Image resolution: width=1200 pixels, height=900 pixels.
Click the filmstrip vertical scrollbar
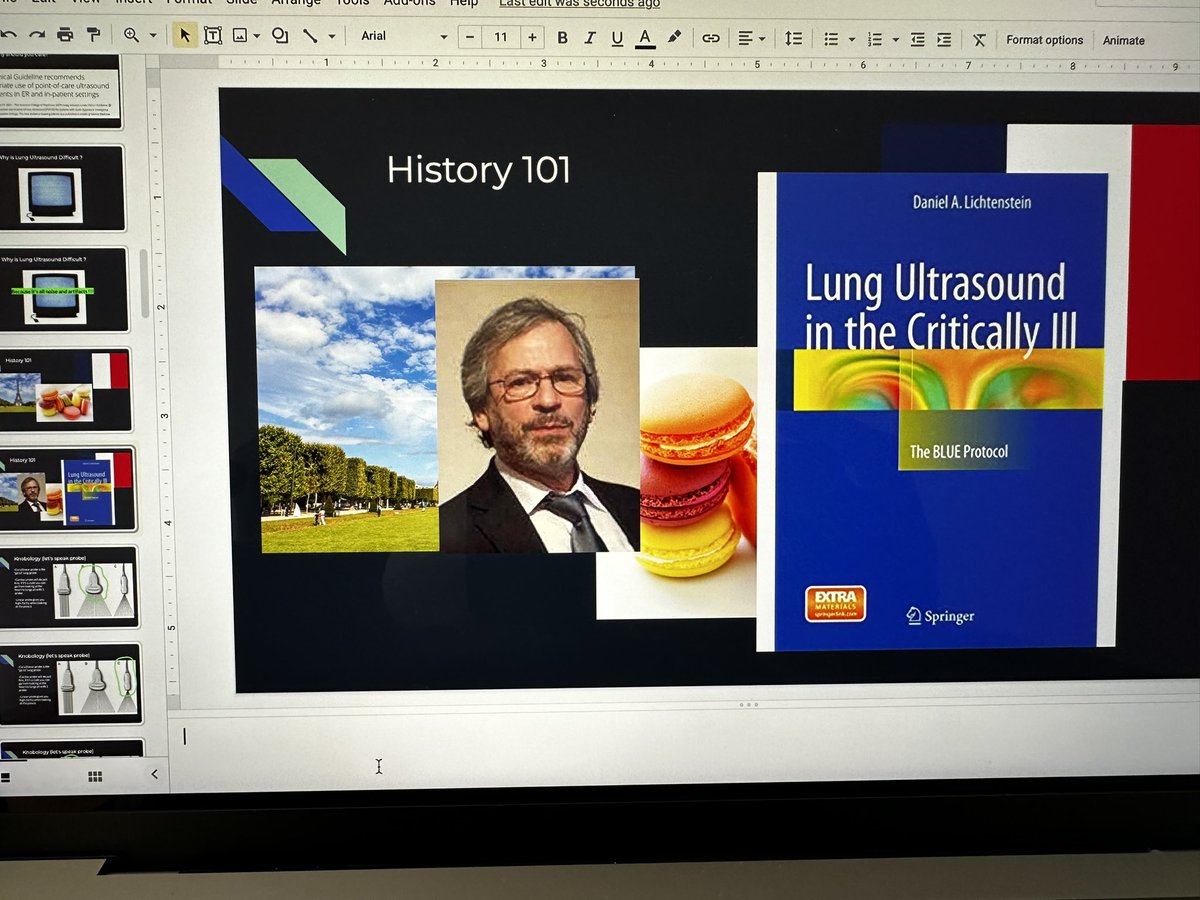[145, 283]
